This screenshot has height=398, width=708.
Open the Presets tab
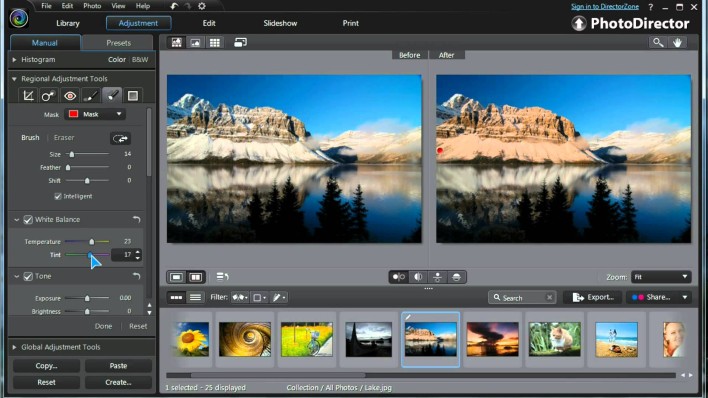coord(118,43)
